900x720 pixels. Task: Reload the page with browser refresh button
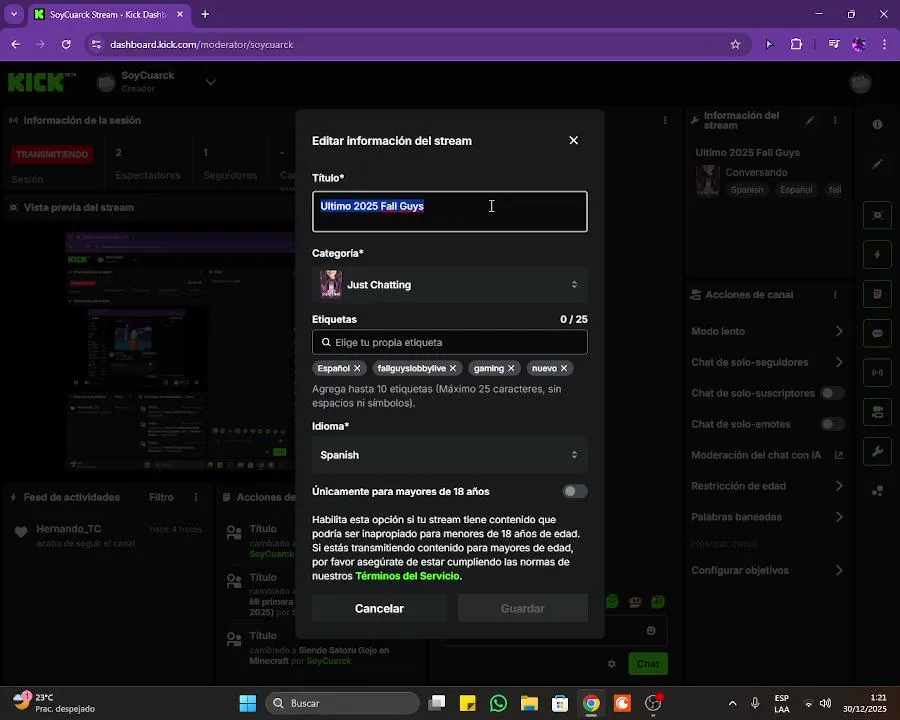[66, 45]
